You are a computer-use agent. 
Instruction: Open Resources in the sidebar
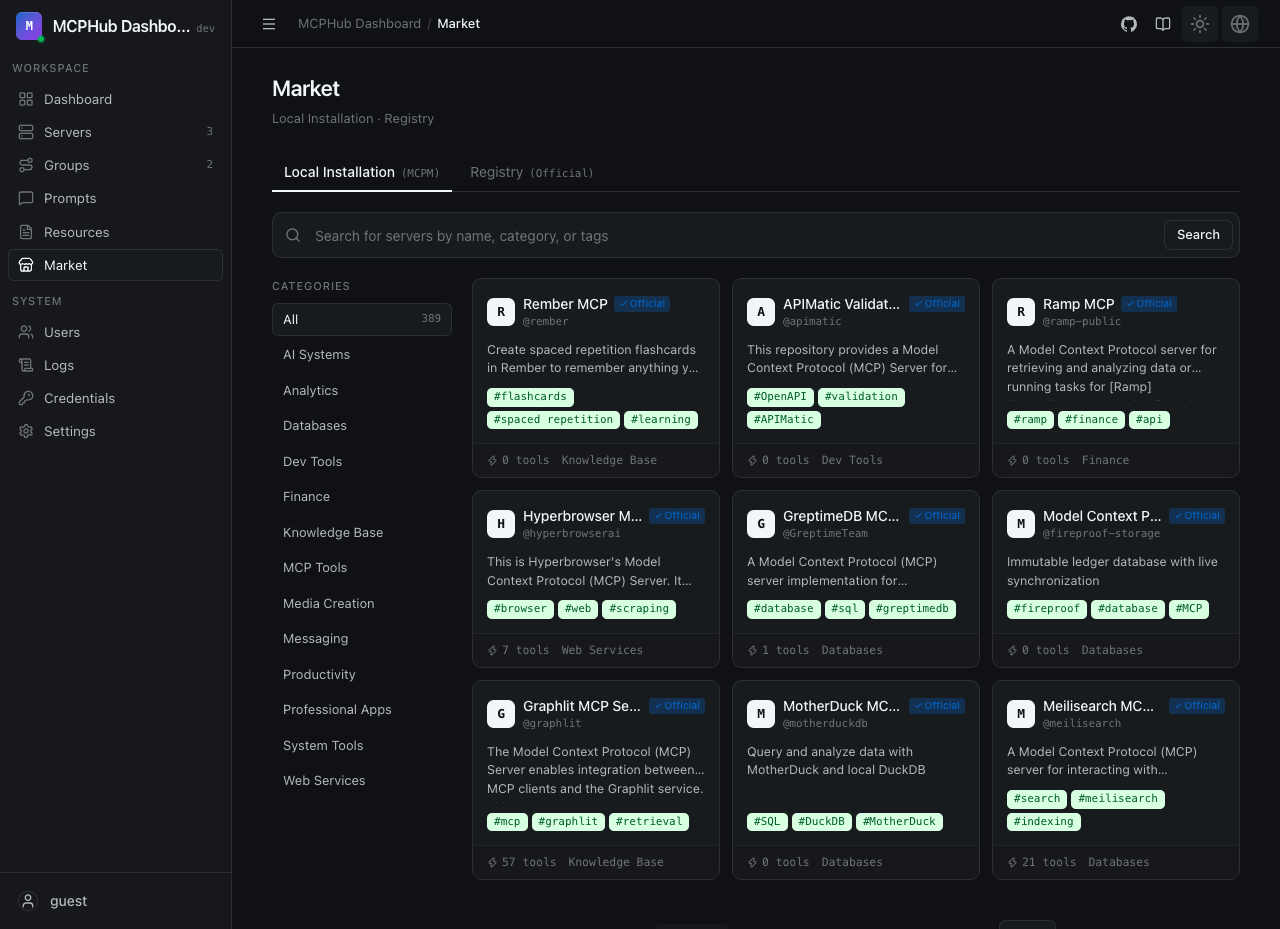[115, 232]
